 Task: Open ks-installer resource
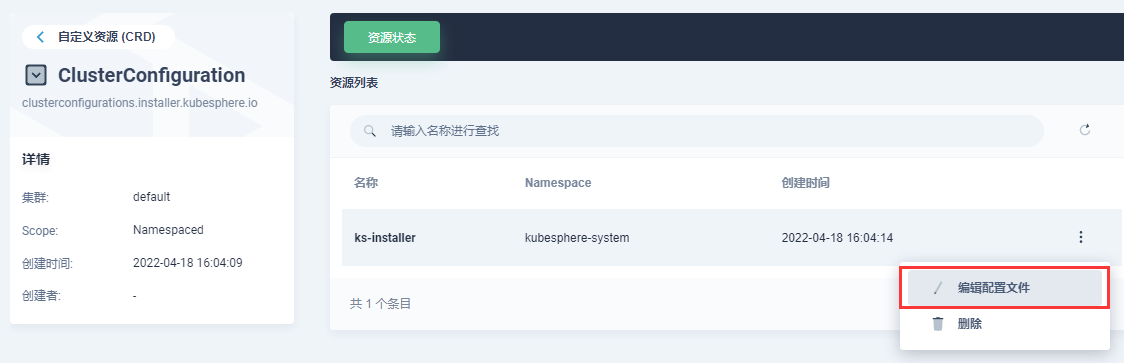[x=385, y=237]
